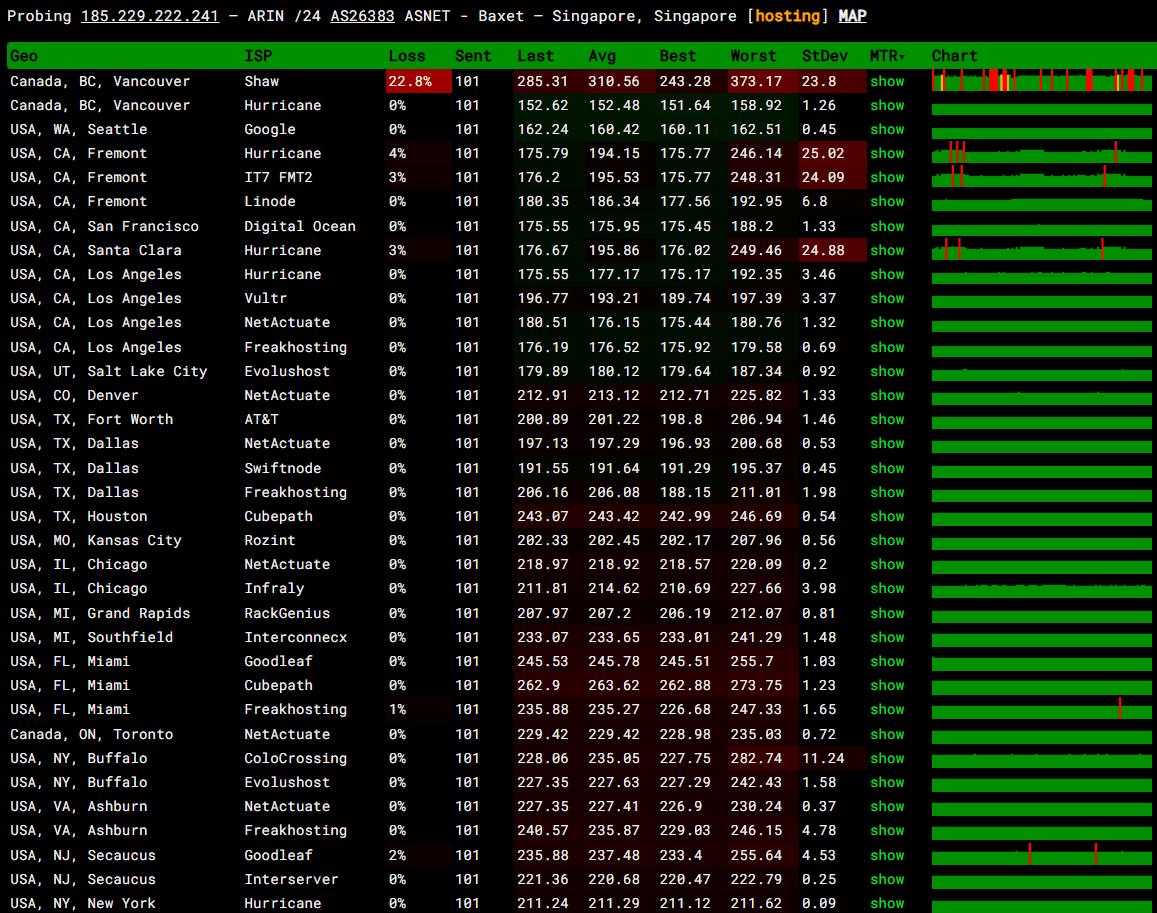Show MTR for Los Angeles NetActuate row
The width and height of the screenshot is (1157, 913).
tap(887, 323)
